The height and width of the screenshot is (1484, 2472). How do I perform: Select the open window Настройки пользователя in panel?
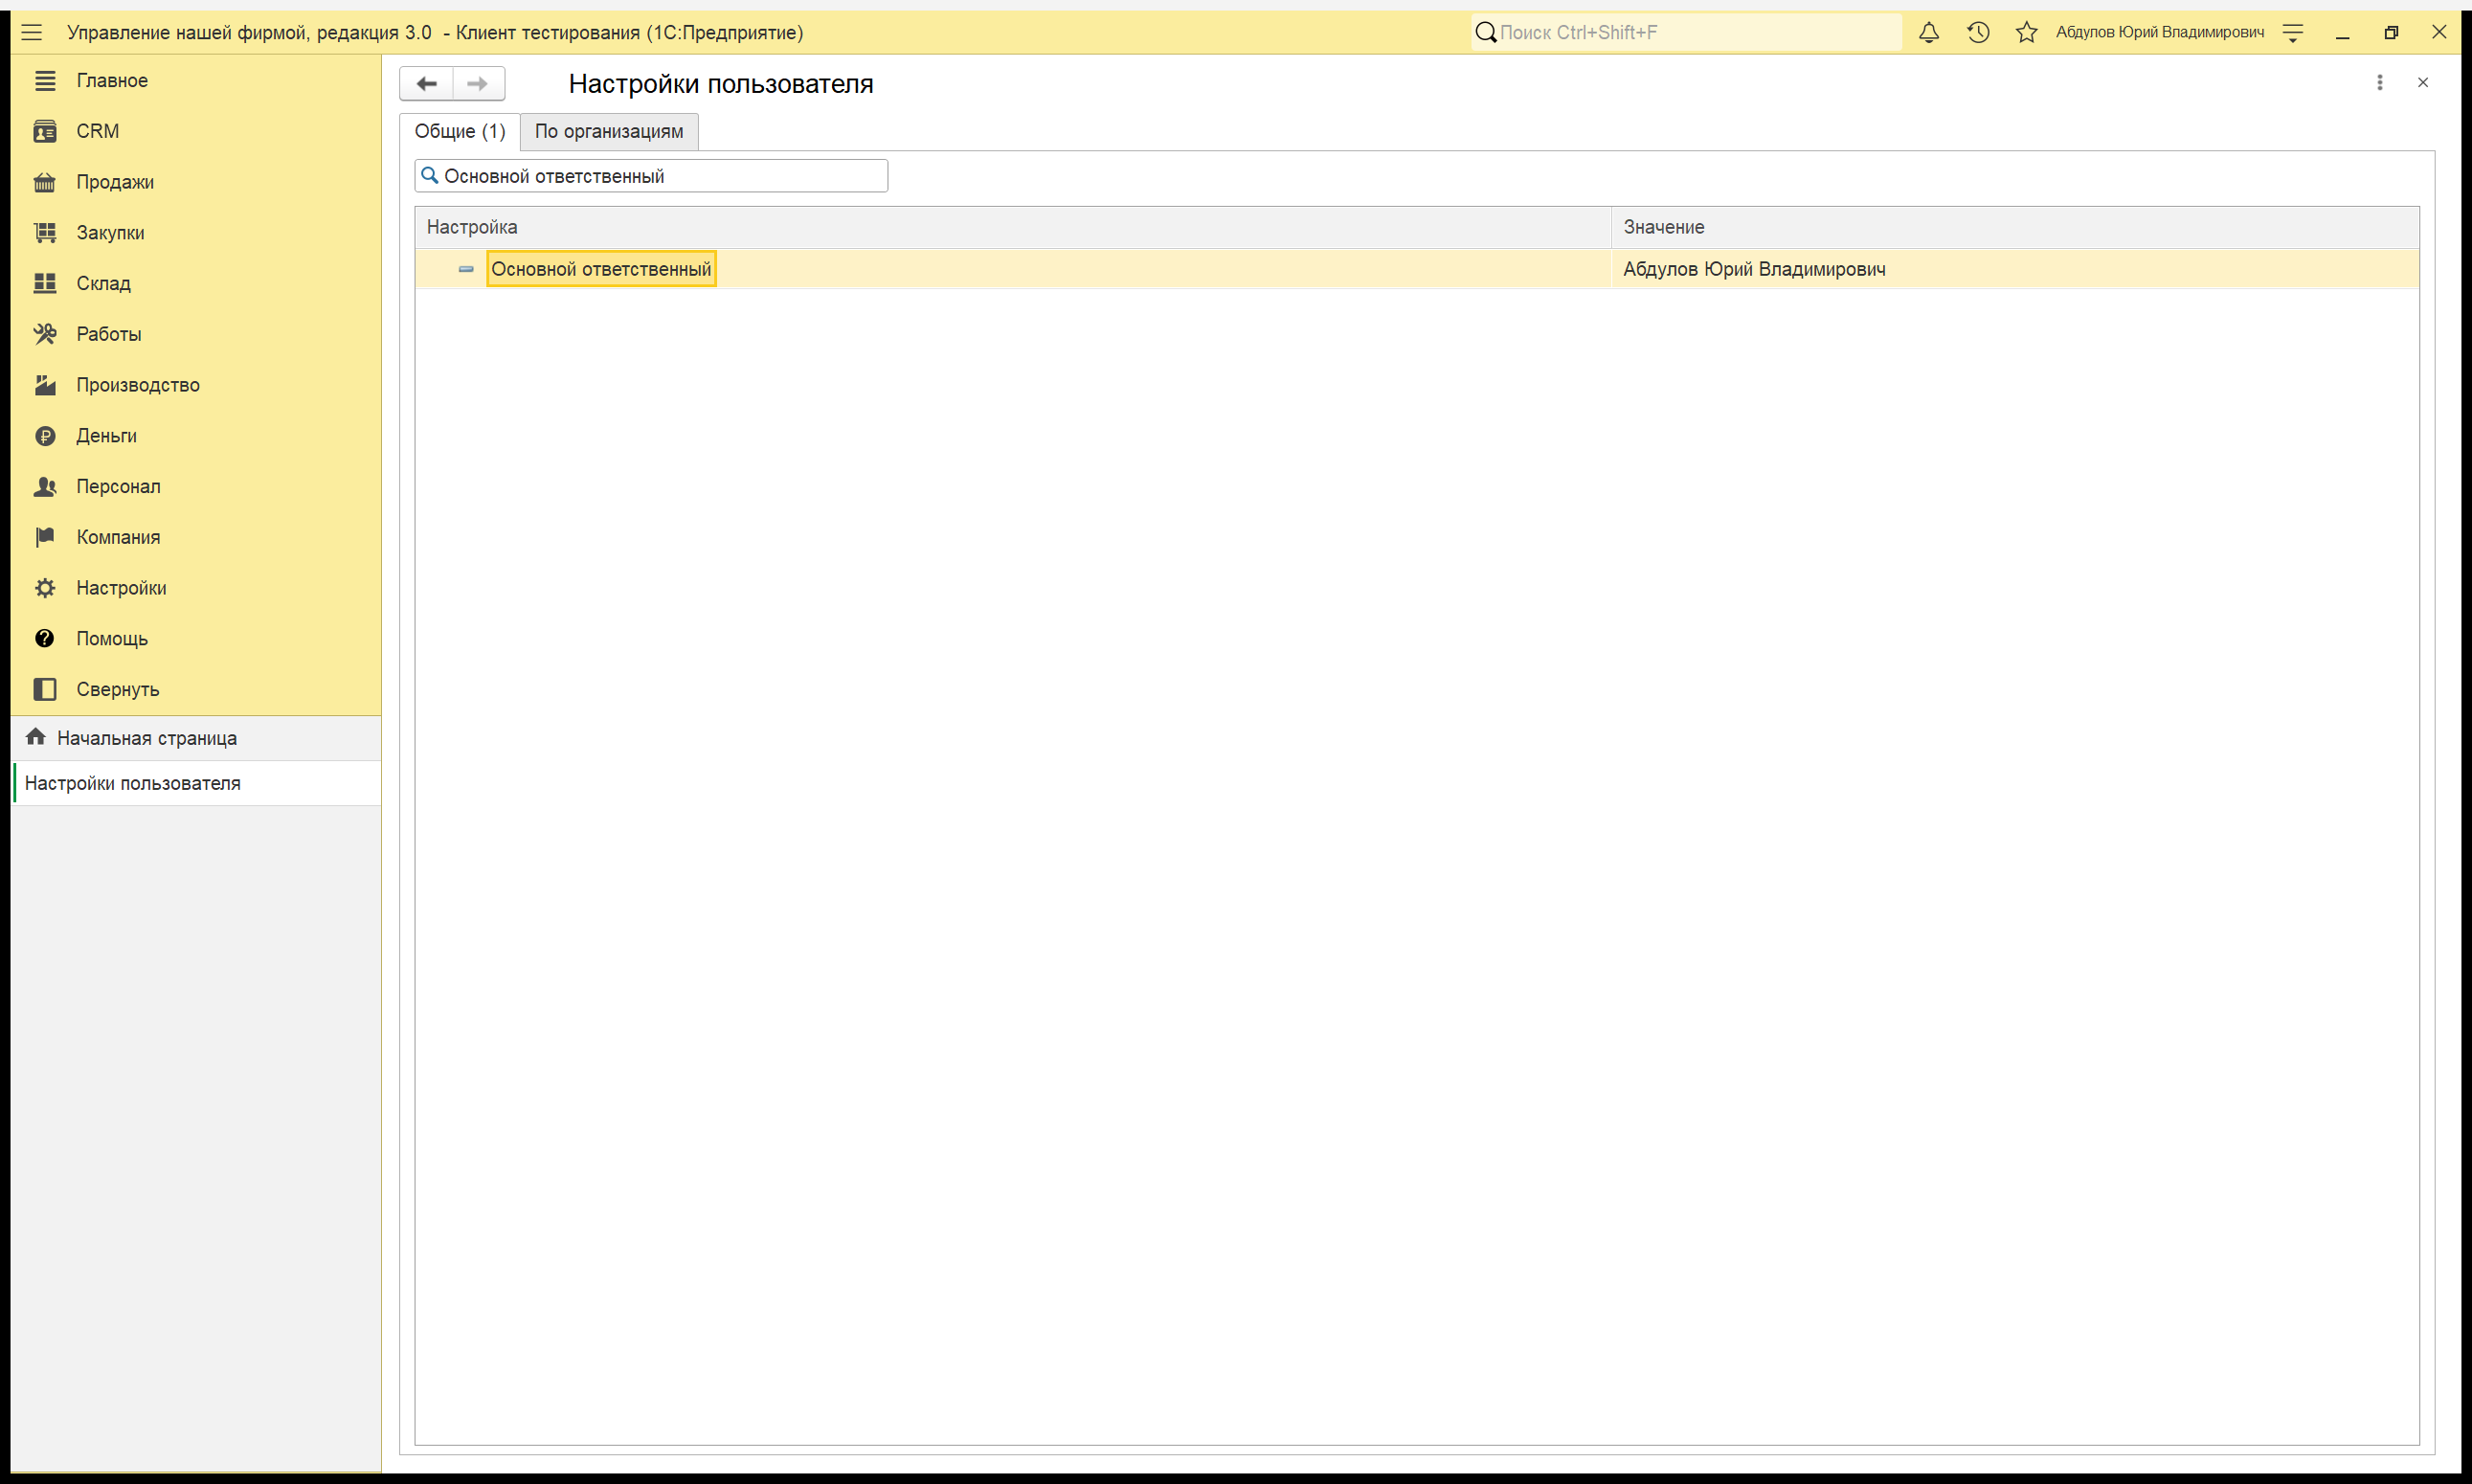196,783
